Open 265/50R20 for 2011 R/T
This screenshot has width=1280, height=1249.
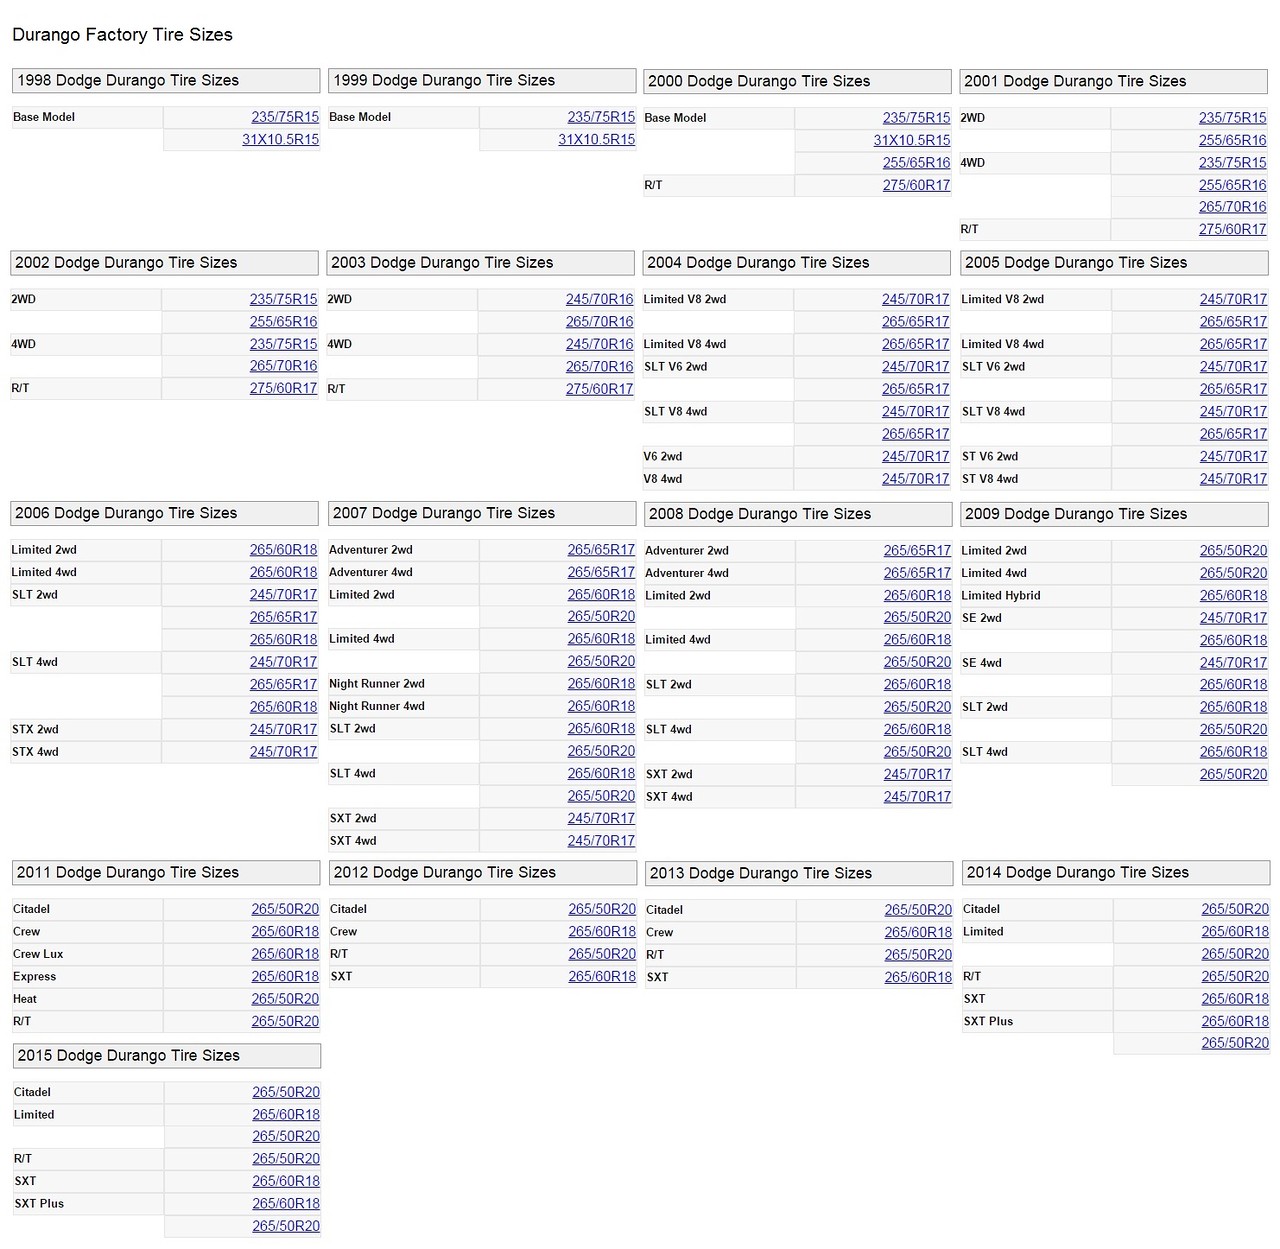[x=285, y=1021]
